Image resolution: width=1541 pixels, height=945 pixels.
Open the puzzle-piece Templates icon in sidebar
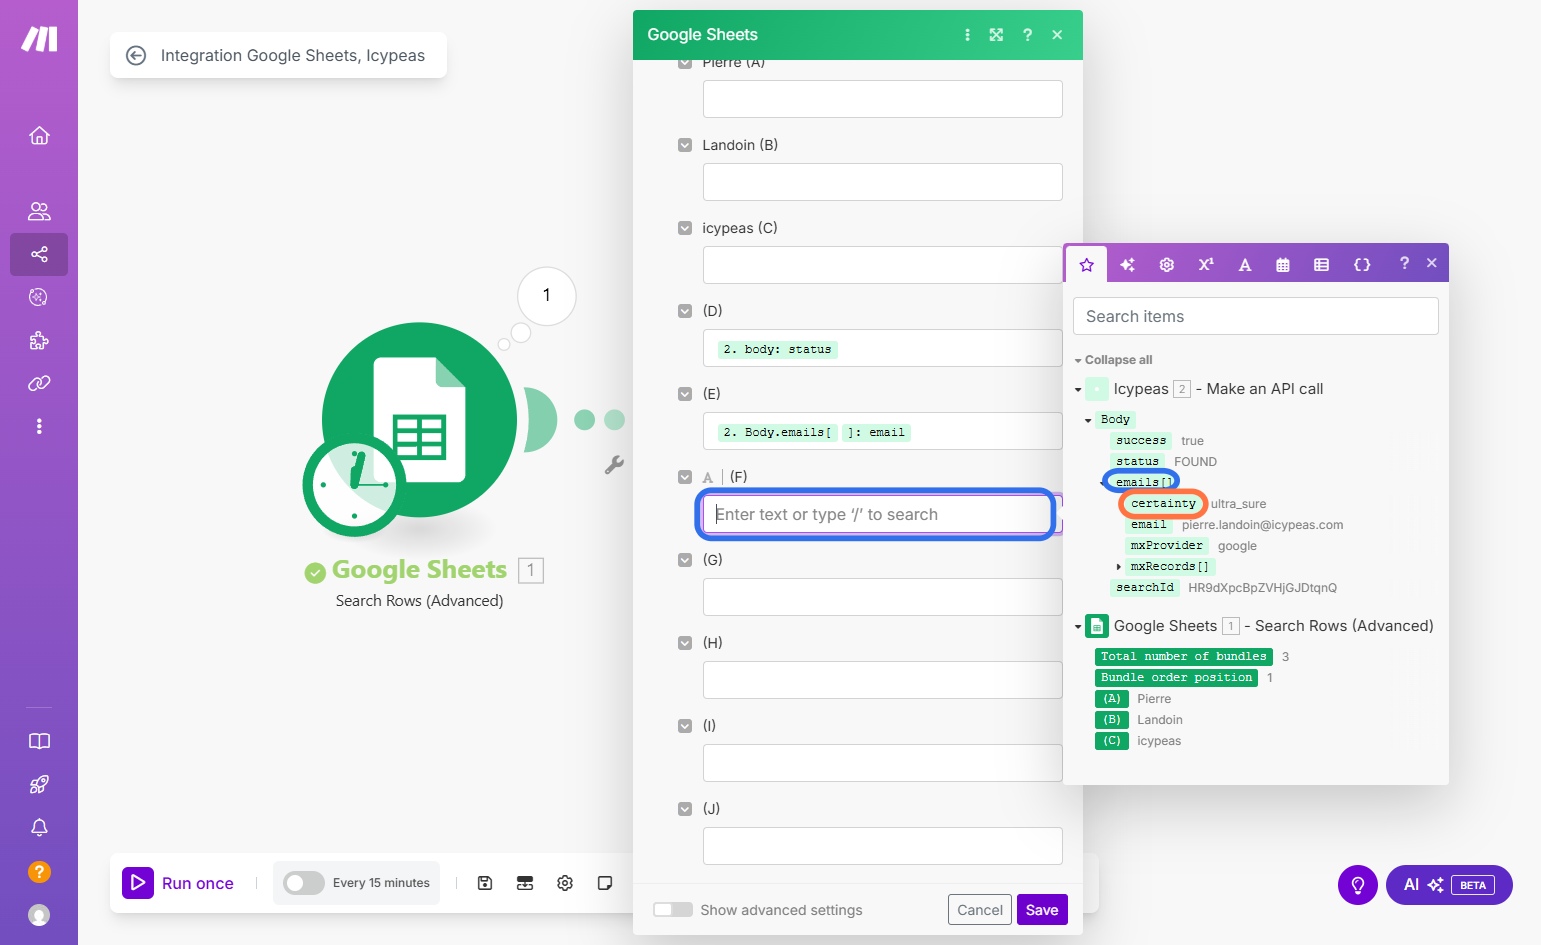pyautogui.click(x=39, y=340)
